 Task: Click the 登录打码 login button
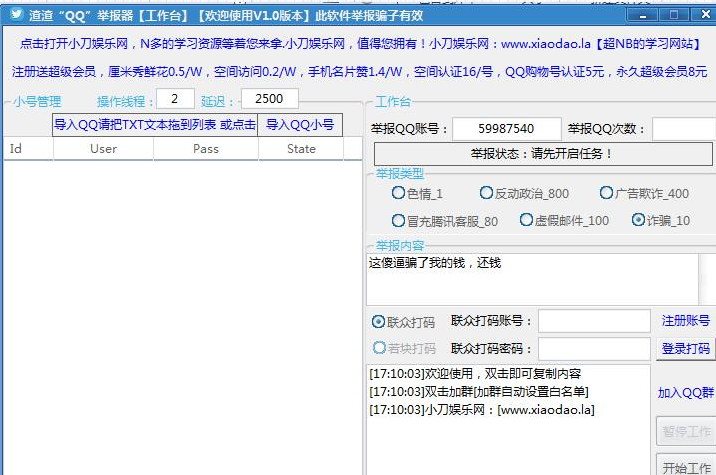(x=685, y=349)
